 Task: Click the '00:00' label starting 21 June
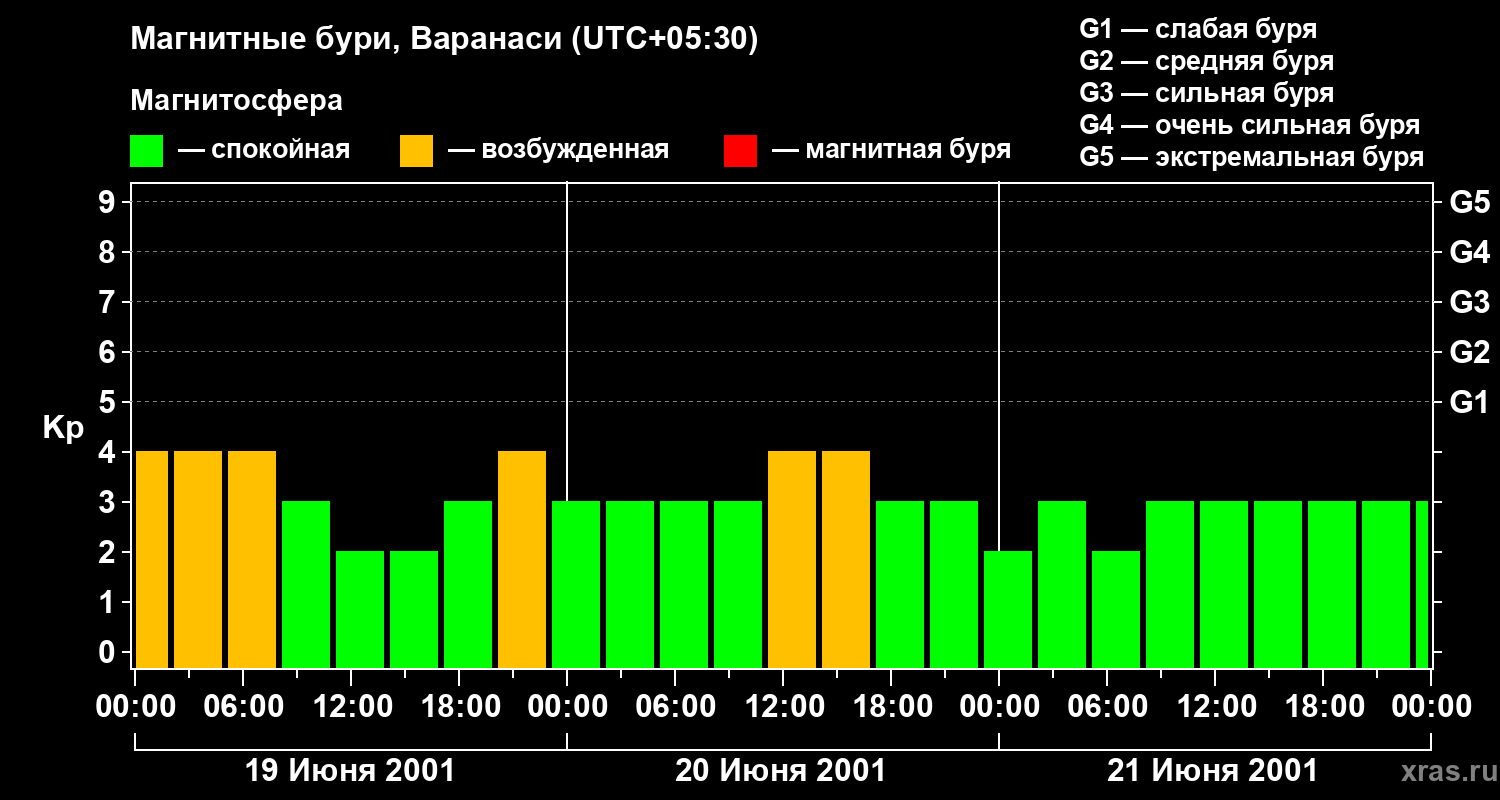click(x=999, y=706)
